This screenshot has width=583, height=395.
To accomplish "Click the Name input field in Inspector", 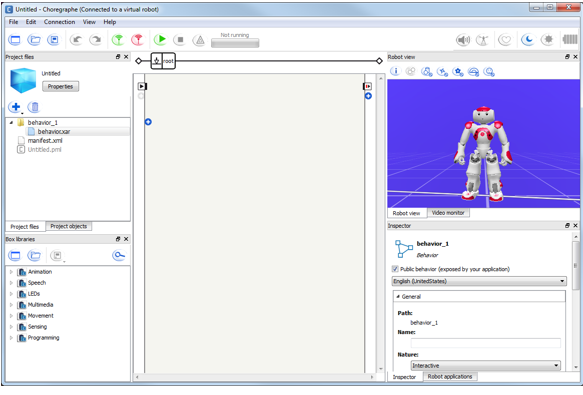I will tap(486, 343).
